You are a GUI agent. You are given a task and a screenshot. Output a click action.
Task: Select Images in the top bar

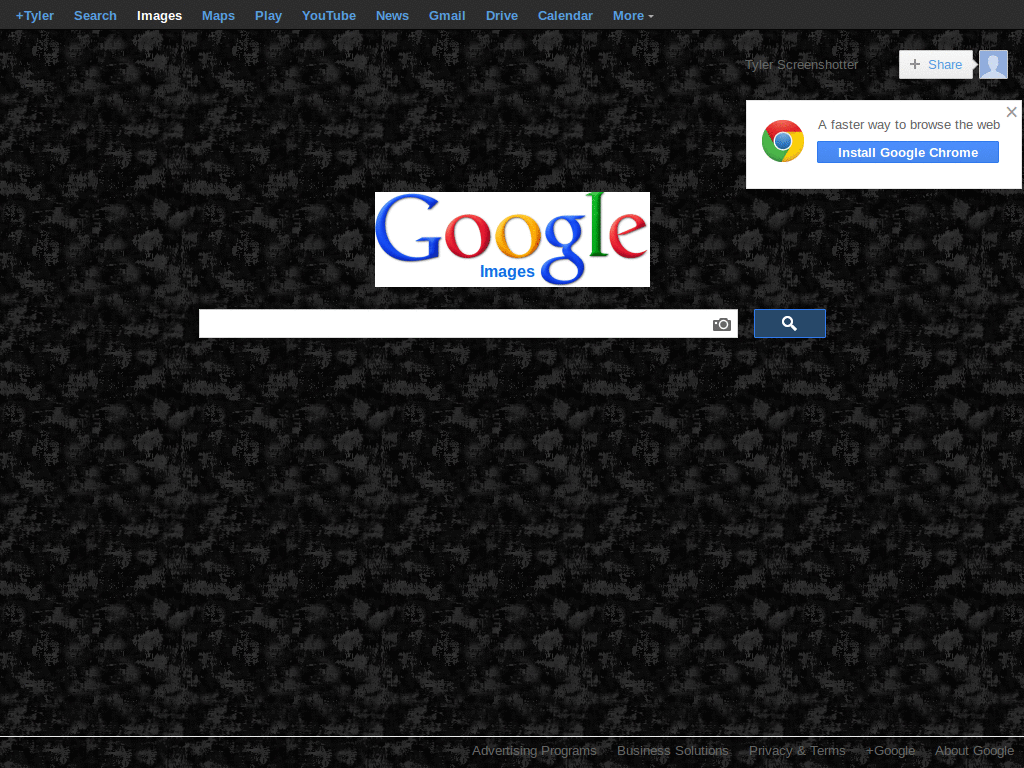[159, 16]
